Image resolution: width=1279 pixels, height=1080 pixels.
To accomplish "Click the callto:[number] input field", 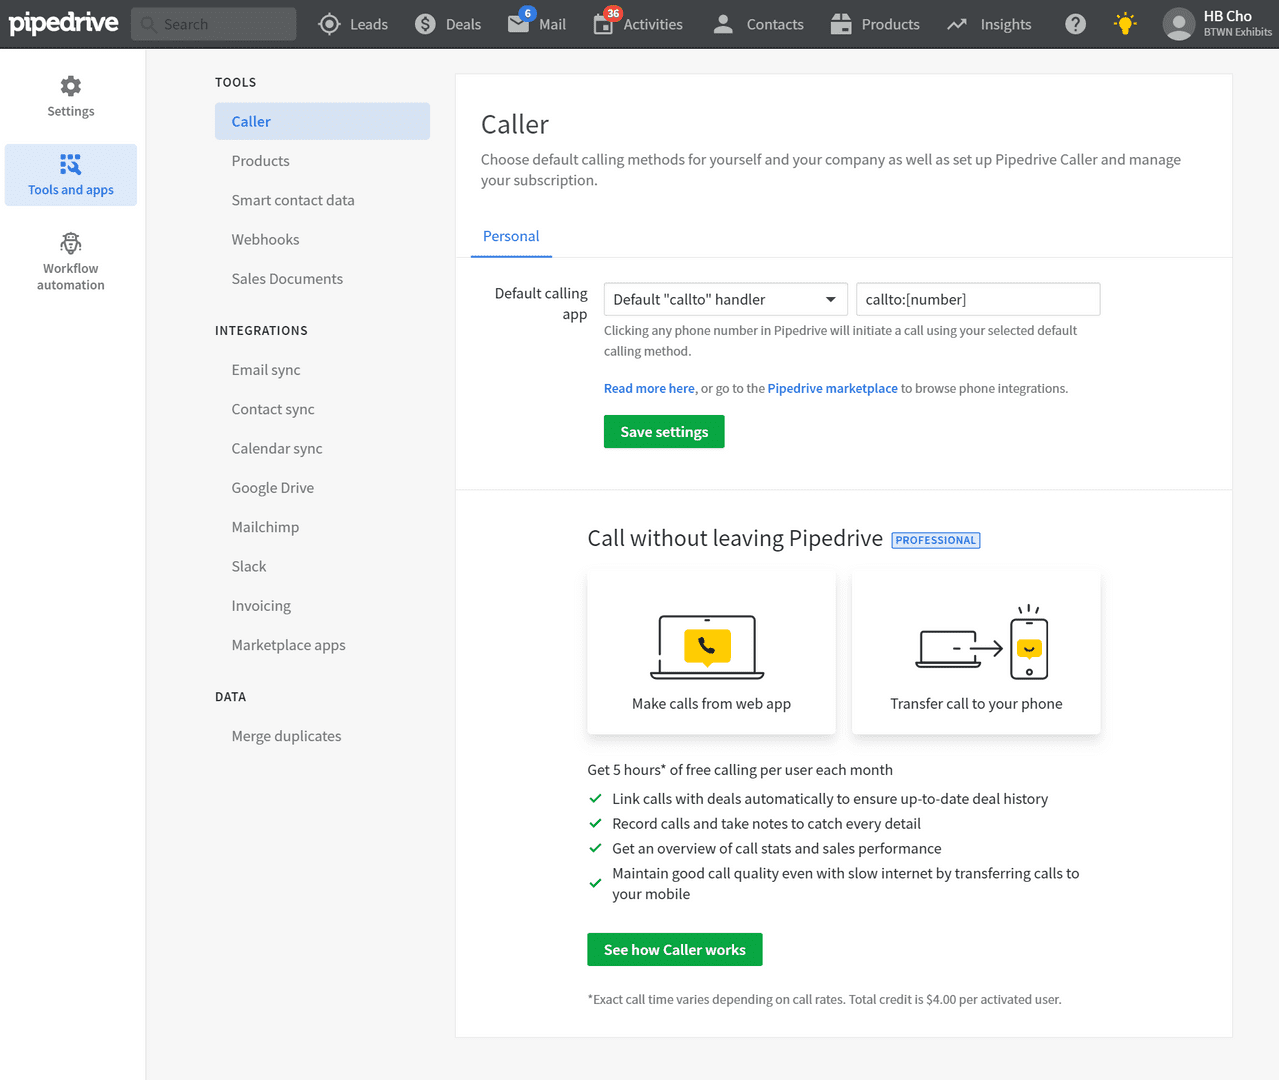I will point(978,299).
